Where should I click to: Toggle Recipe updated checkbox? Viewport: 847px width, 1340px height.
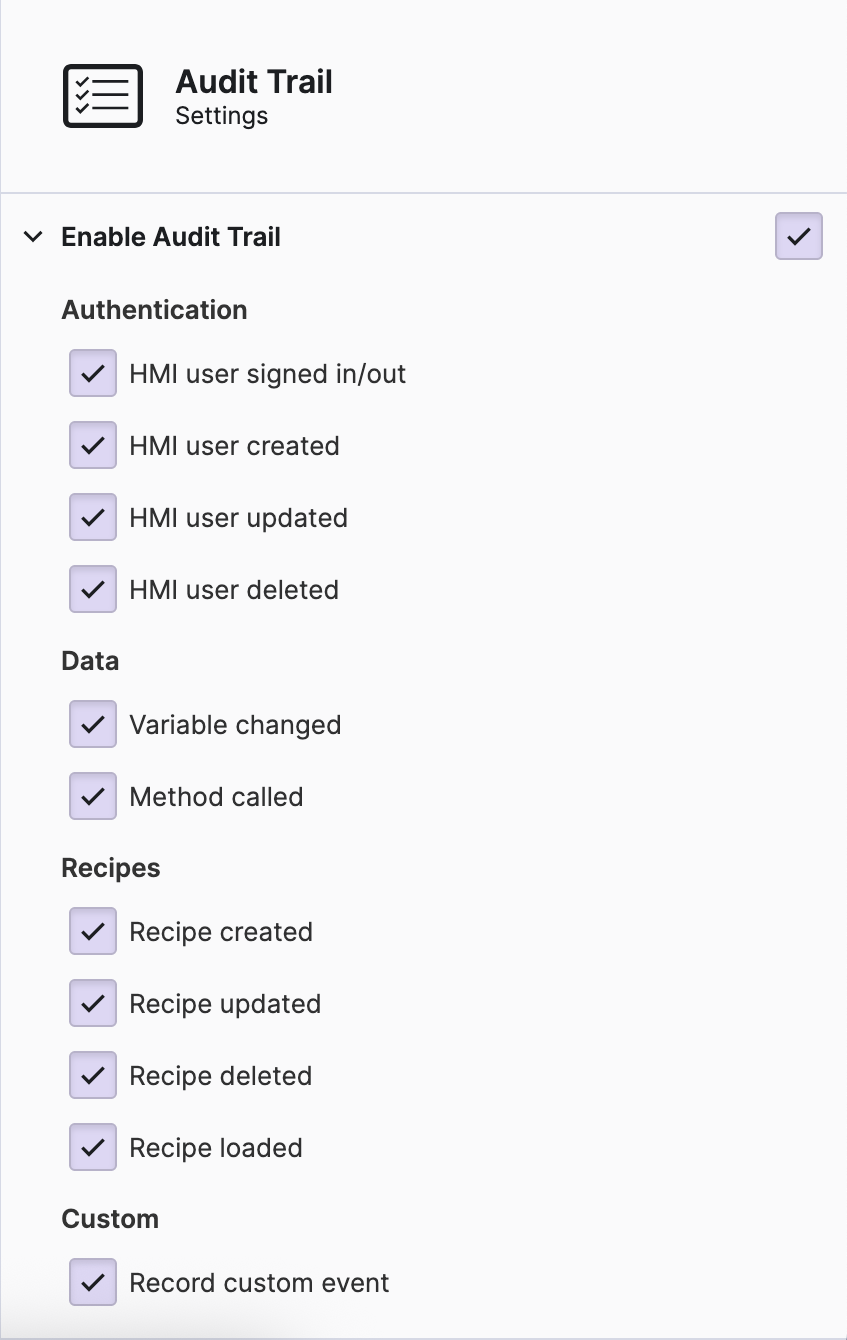(93, 1004)
